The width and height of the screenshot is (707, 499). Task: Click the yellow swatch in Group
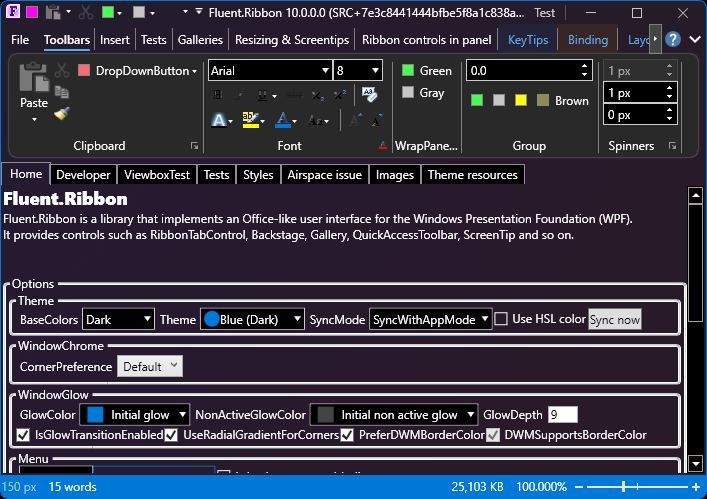pos(521,100)
